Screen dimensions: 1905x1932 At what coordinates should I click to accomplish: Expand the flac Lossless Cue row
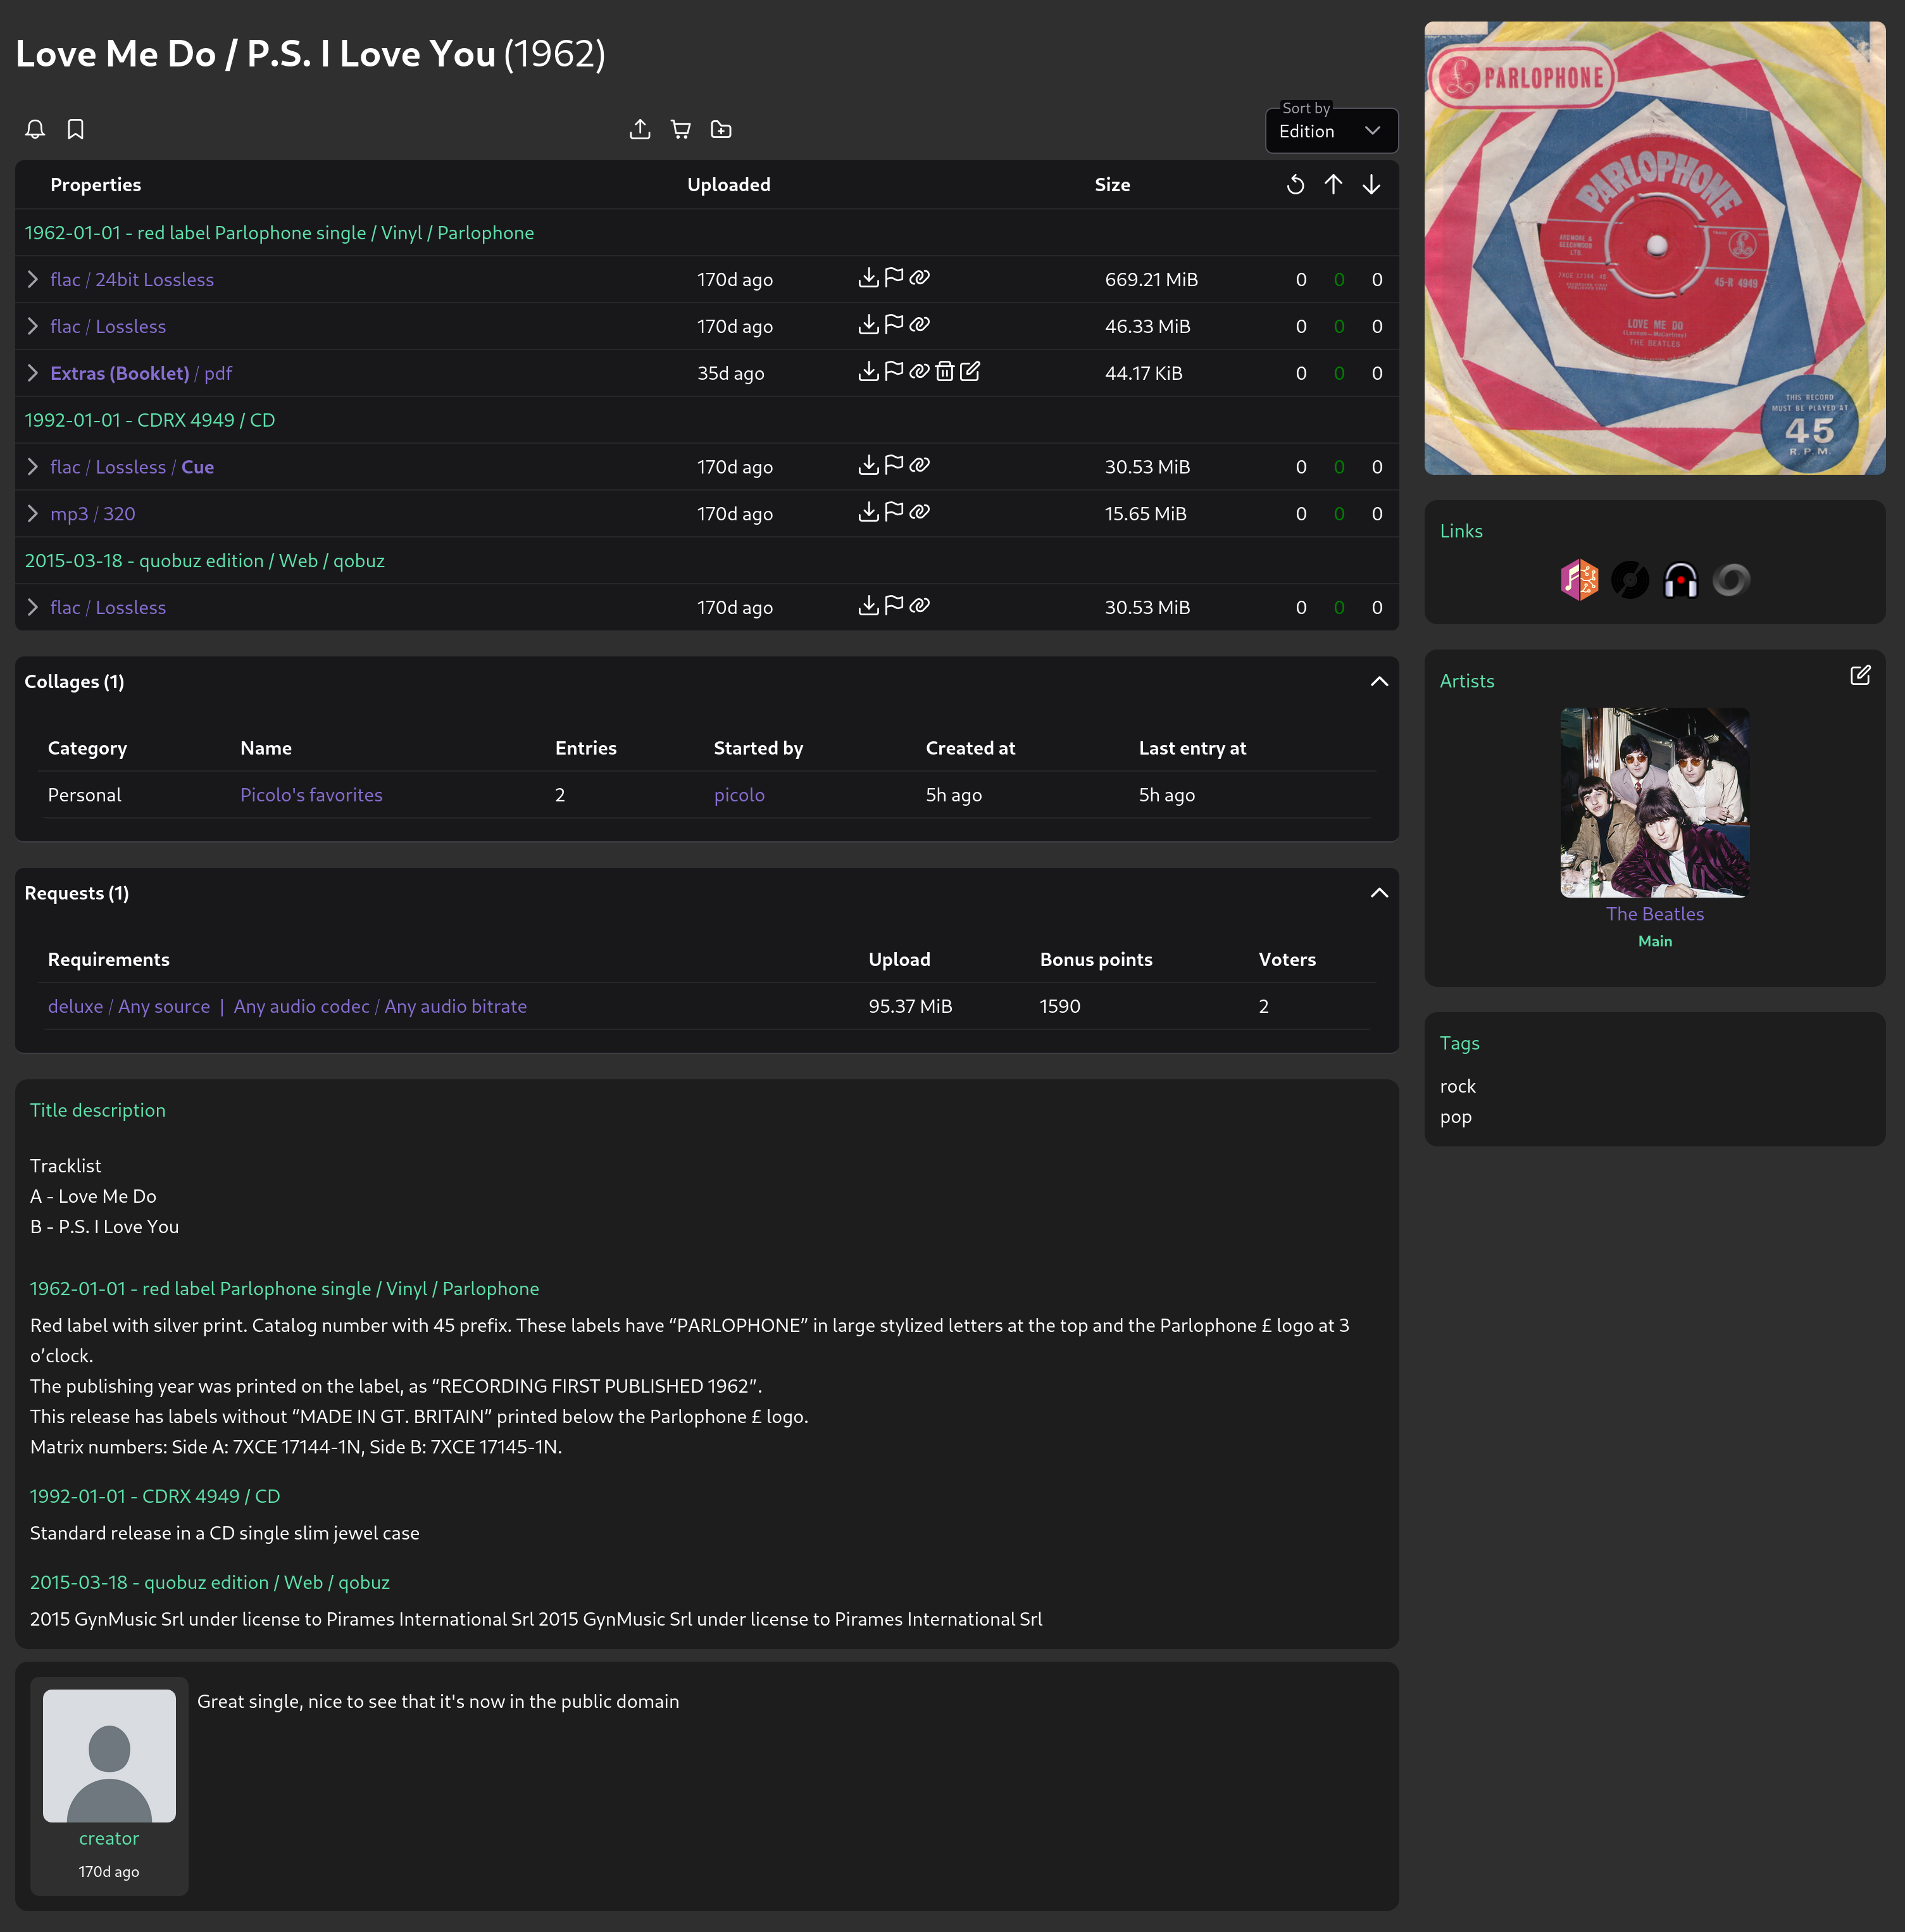pyautogui.click(x=33, y=467)
